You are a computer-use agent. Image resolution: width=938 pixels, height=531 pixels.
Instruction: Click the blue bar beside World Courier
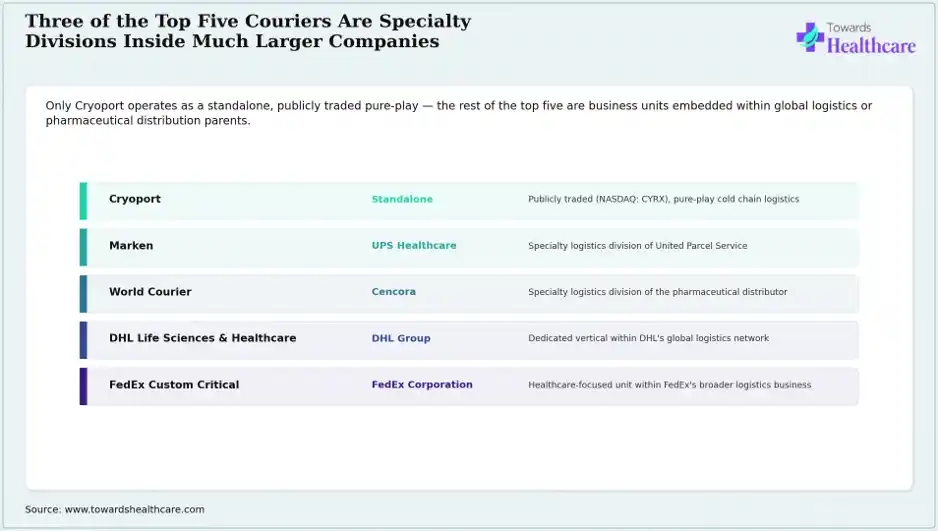(x=83, y=294)
